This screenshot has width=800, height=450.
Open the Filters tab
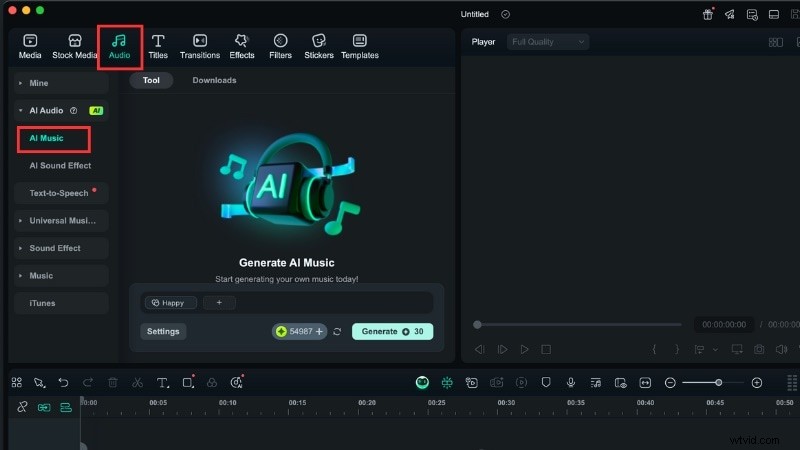tap(281, 46)
